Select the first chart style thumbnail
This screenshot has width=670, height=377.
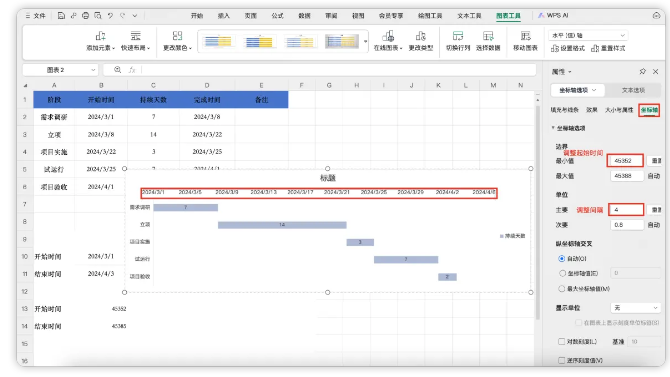pyautogui.click(x=218, y=41)
